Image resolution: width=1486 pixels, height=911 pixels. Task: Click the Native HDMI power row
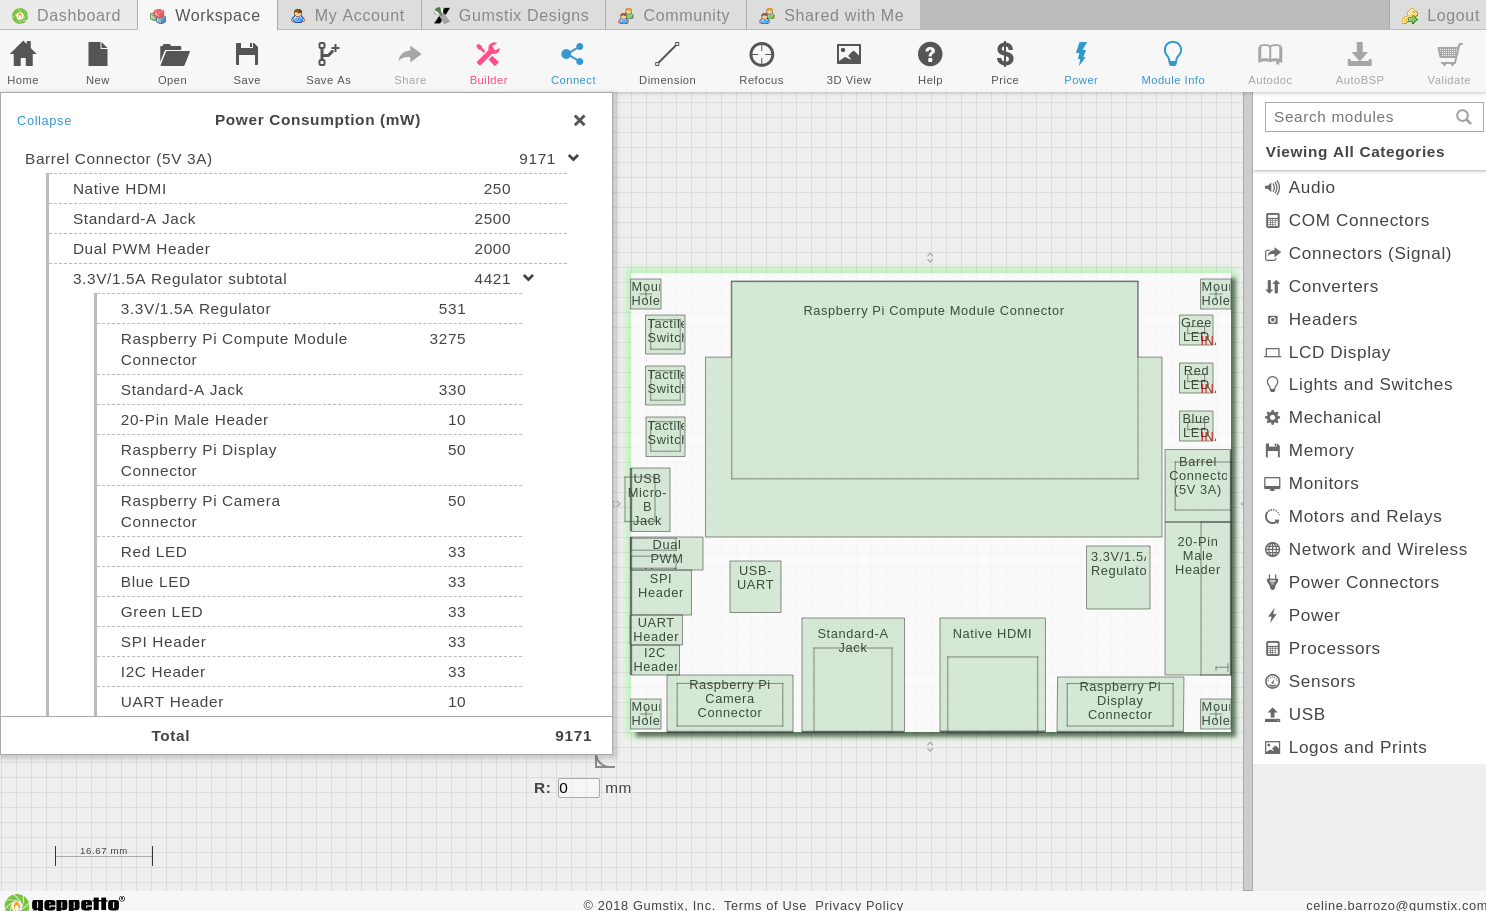pos(307,189)
